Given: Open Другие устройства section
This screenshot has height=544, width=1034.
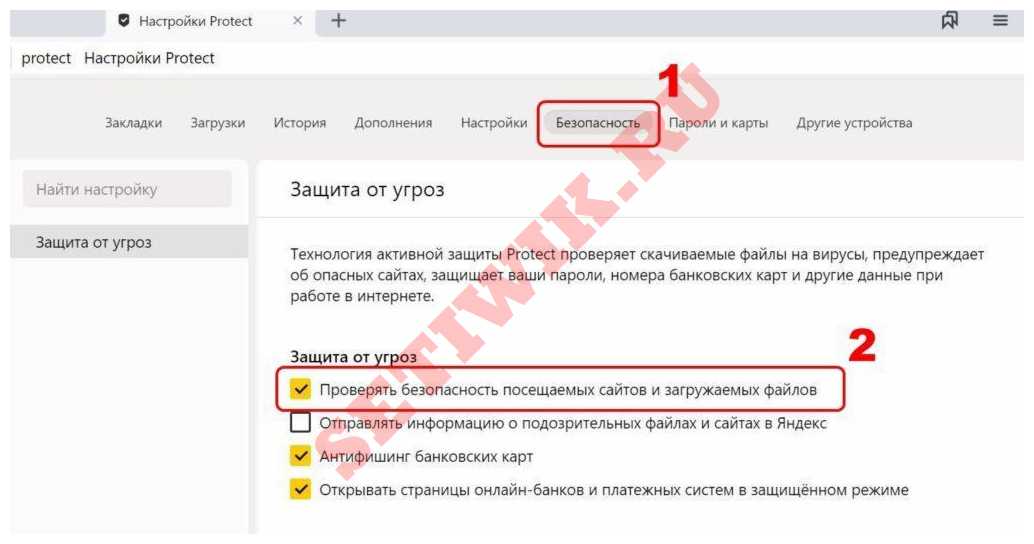Looking at the screenshot, I should point(854,123).
